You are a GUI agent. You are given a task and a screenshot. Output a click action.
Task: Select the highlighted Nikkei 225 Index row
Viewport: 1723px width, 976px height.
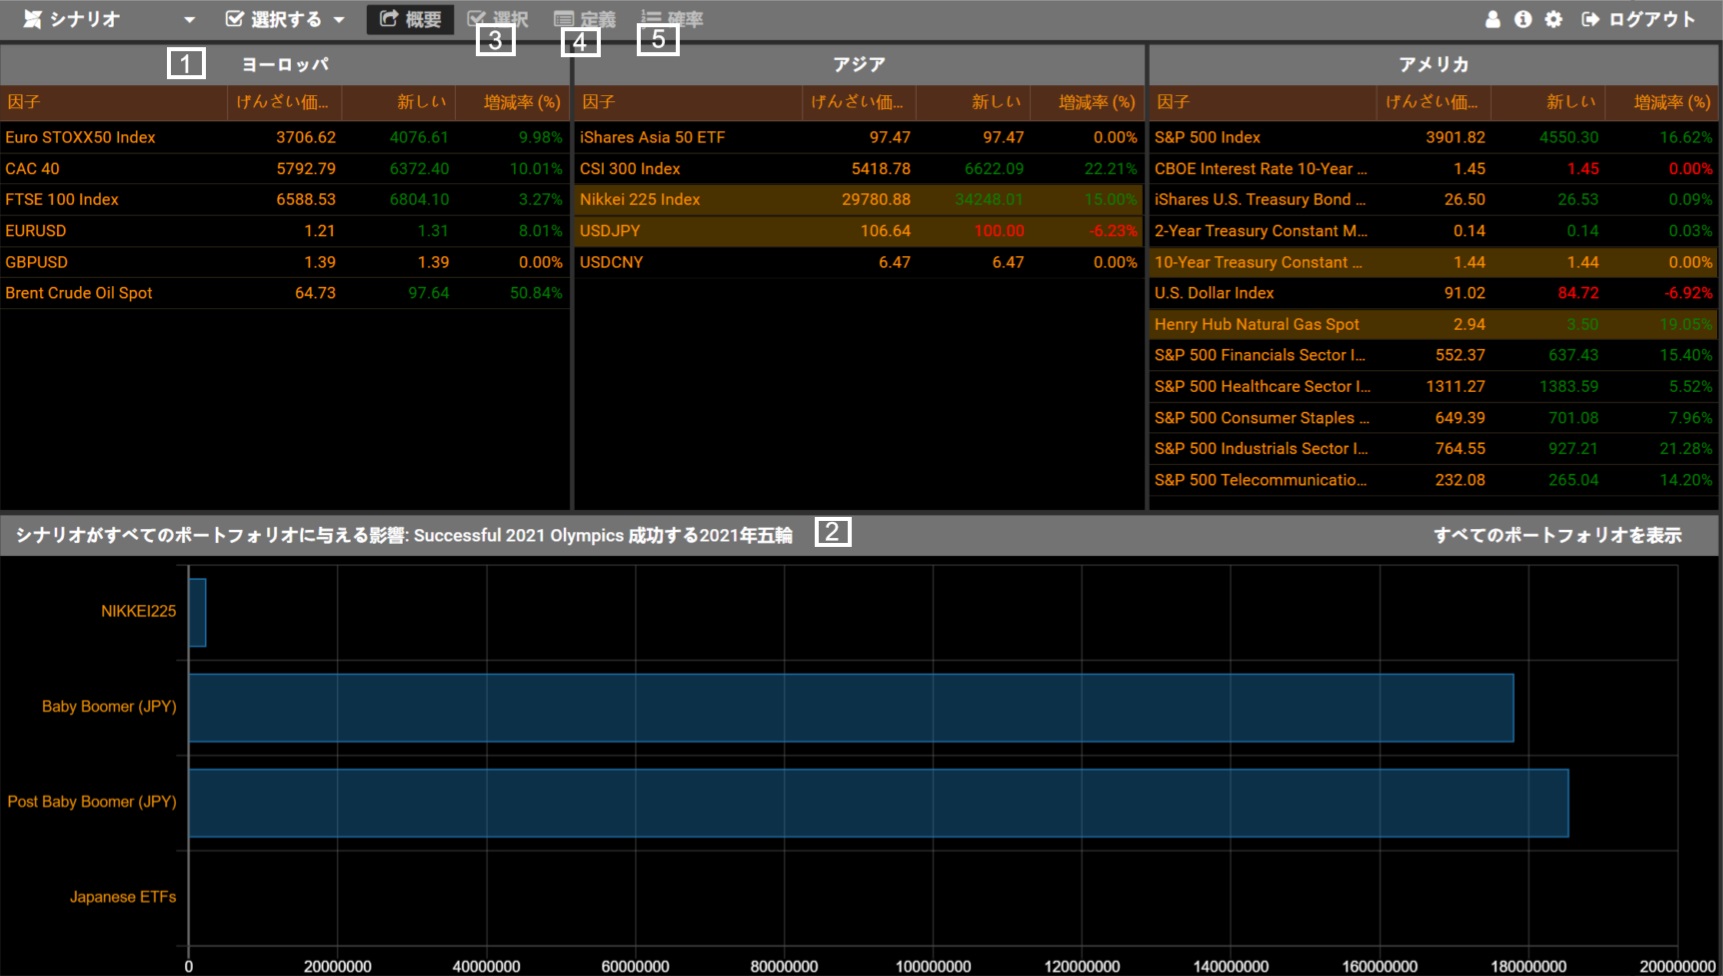(x=859, y=199)
